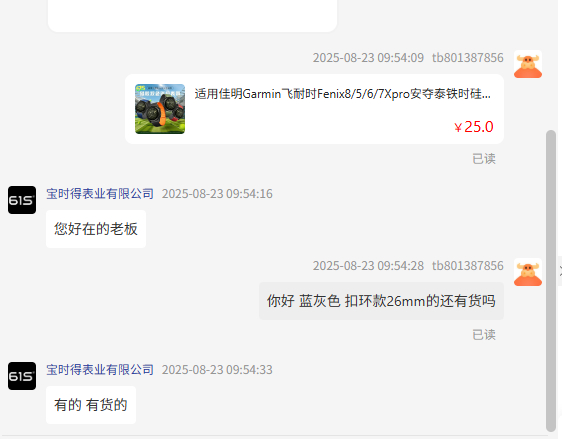
Task: Click the 09:54:33 message timestamp
Action: click(x=217, y=370)
